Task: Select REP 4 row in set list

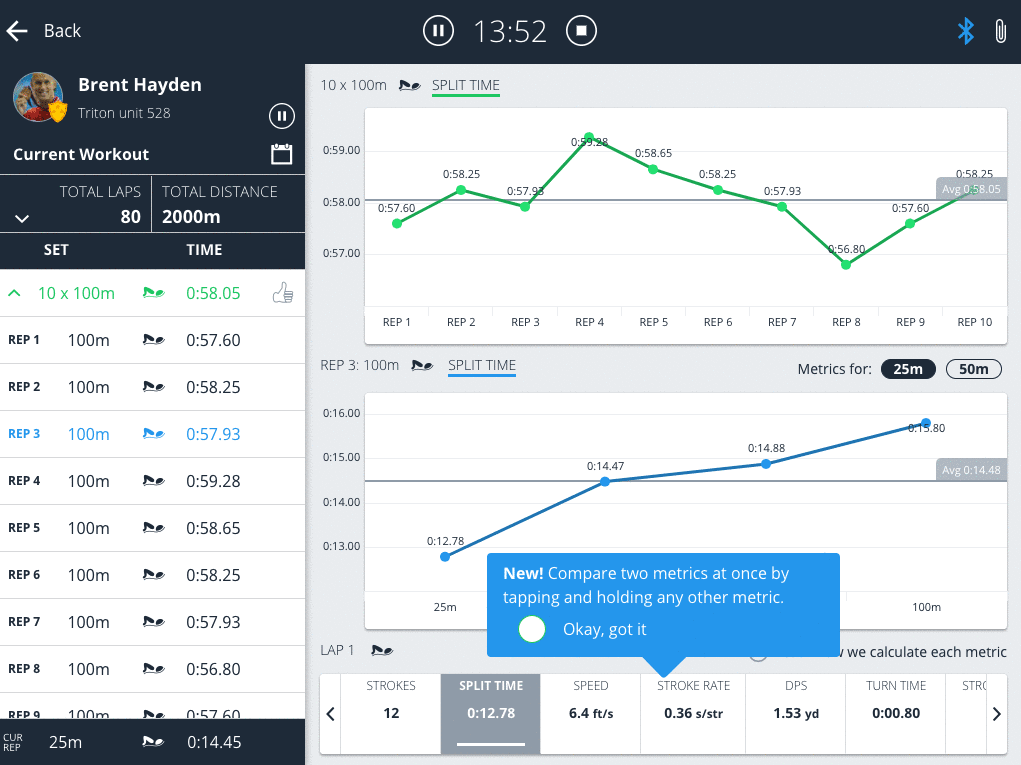Action: point(152,481)
